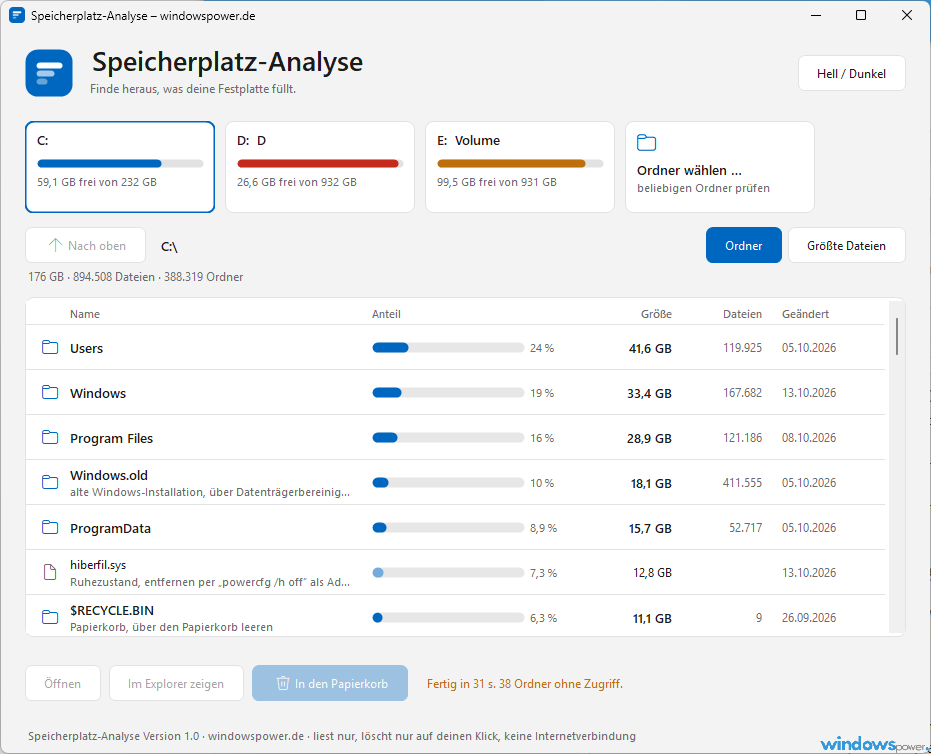Click the ProgramData folder icon

50,527
